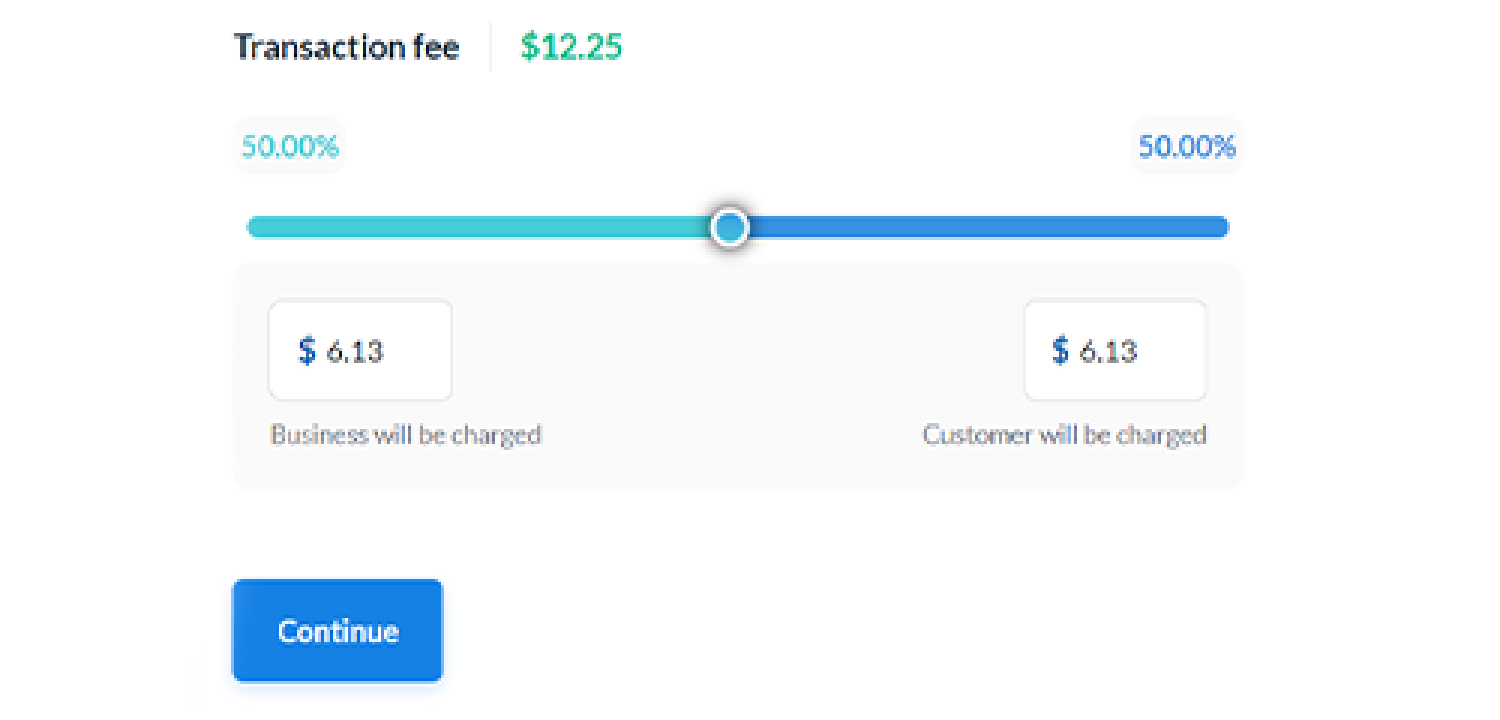The height and width of the screenshot is (720, 1500).
Task: Click the green $12.25 fee amount
Action: tap(571, 47)
